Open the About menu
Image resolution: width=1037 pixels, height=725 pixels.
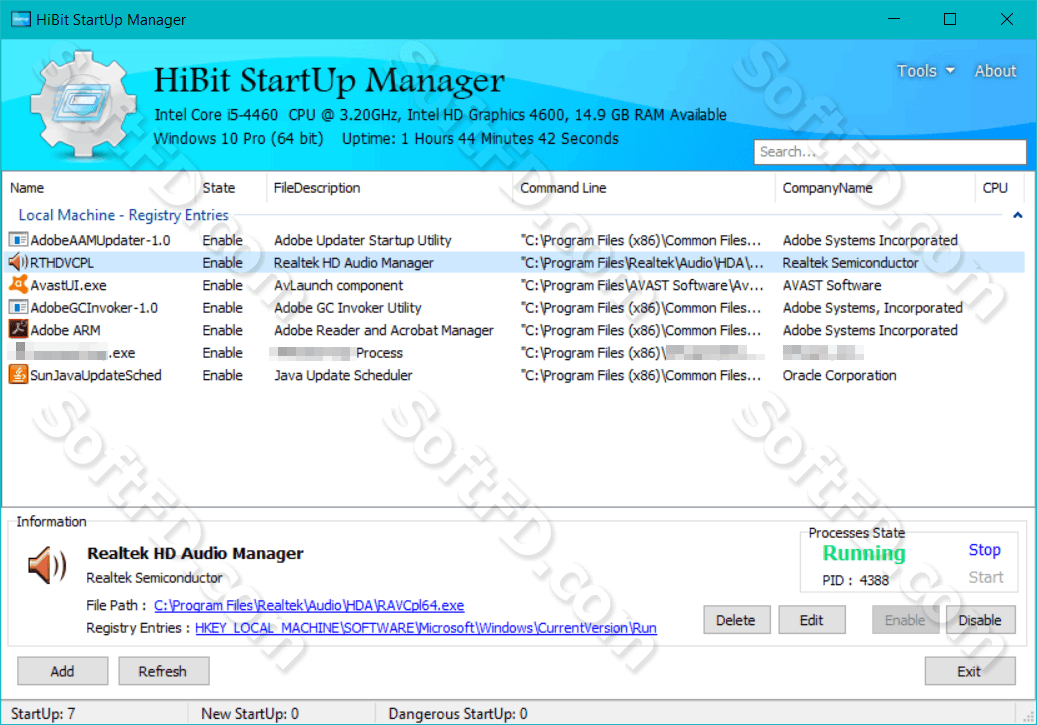point(995,71)
